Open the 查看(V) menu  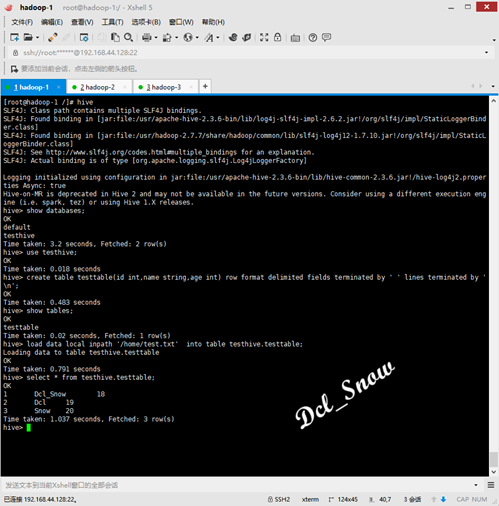[x=82, y=22]
